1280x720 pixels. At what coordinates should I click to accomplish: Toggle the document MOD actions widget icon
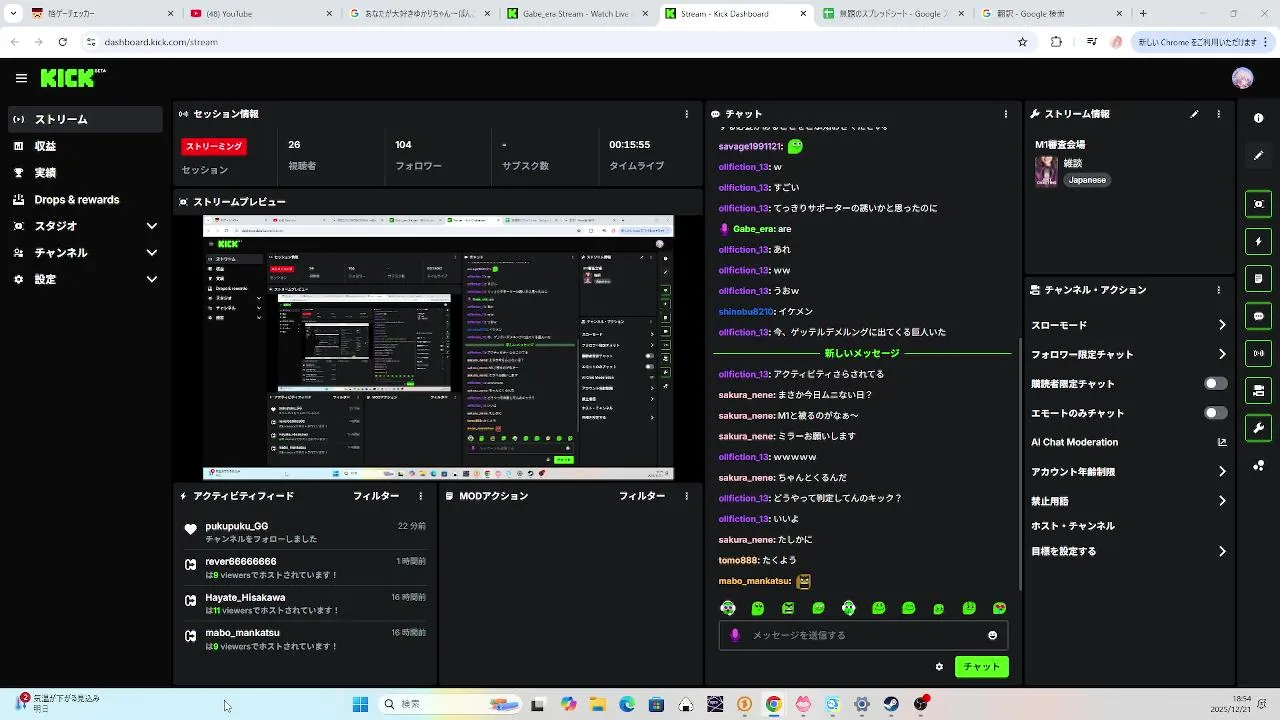[1258, 278]
